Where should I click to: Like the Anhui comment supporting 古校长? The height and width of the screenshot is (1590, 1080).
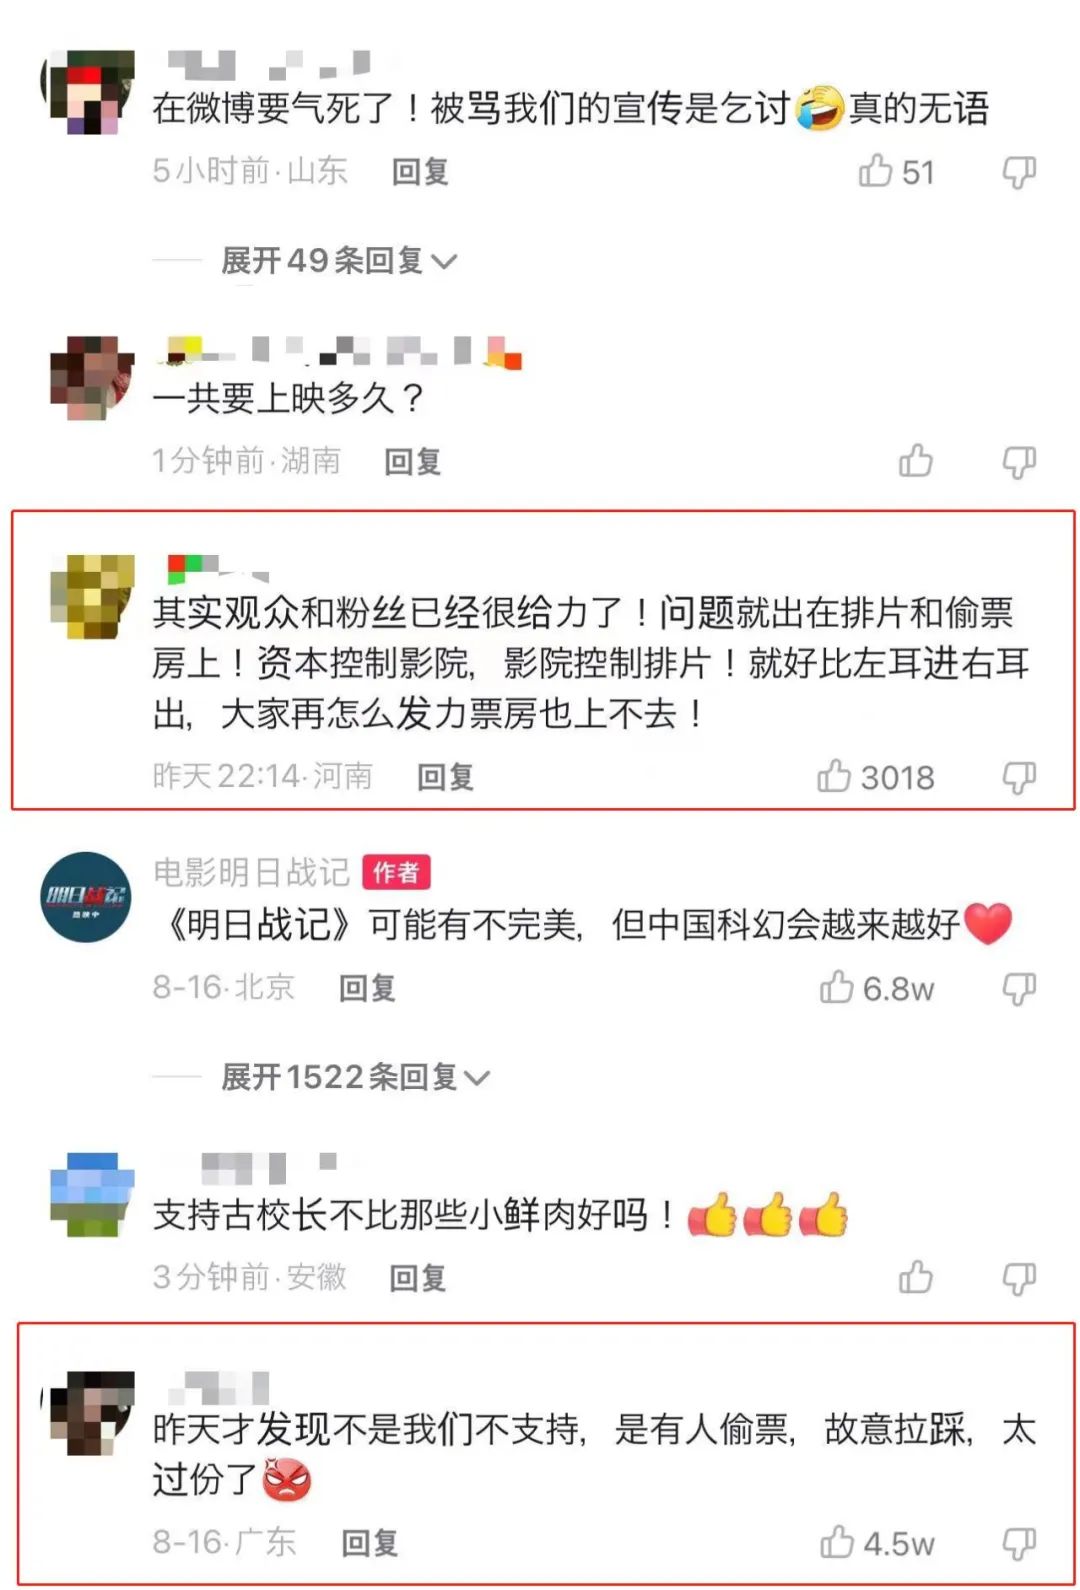tap(915, 1277)
